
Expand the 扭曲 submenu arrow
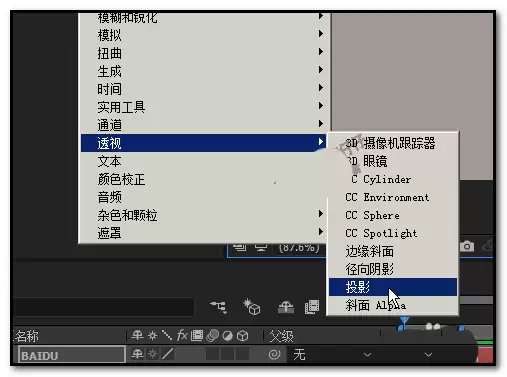(x=321, y=52)
